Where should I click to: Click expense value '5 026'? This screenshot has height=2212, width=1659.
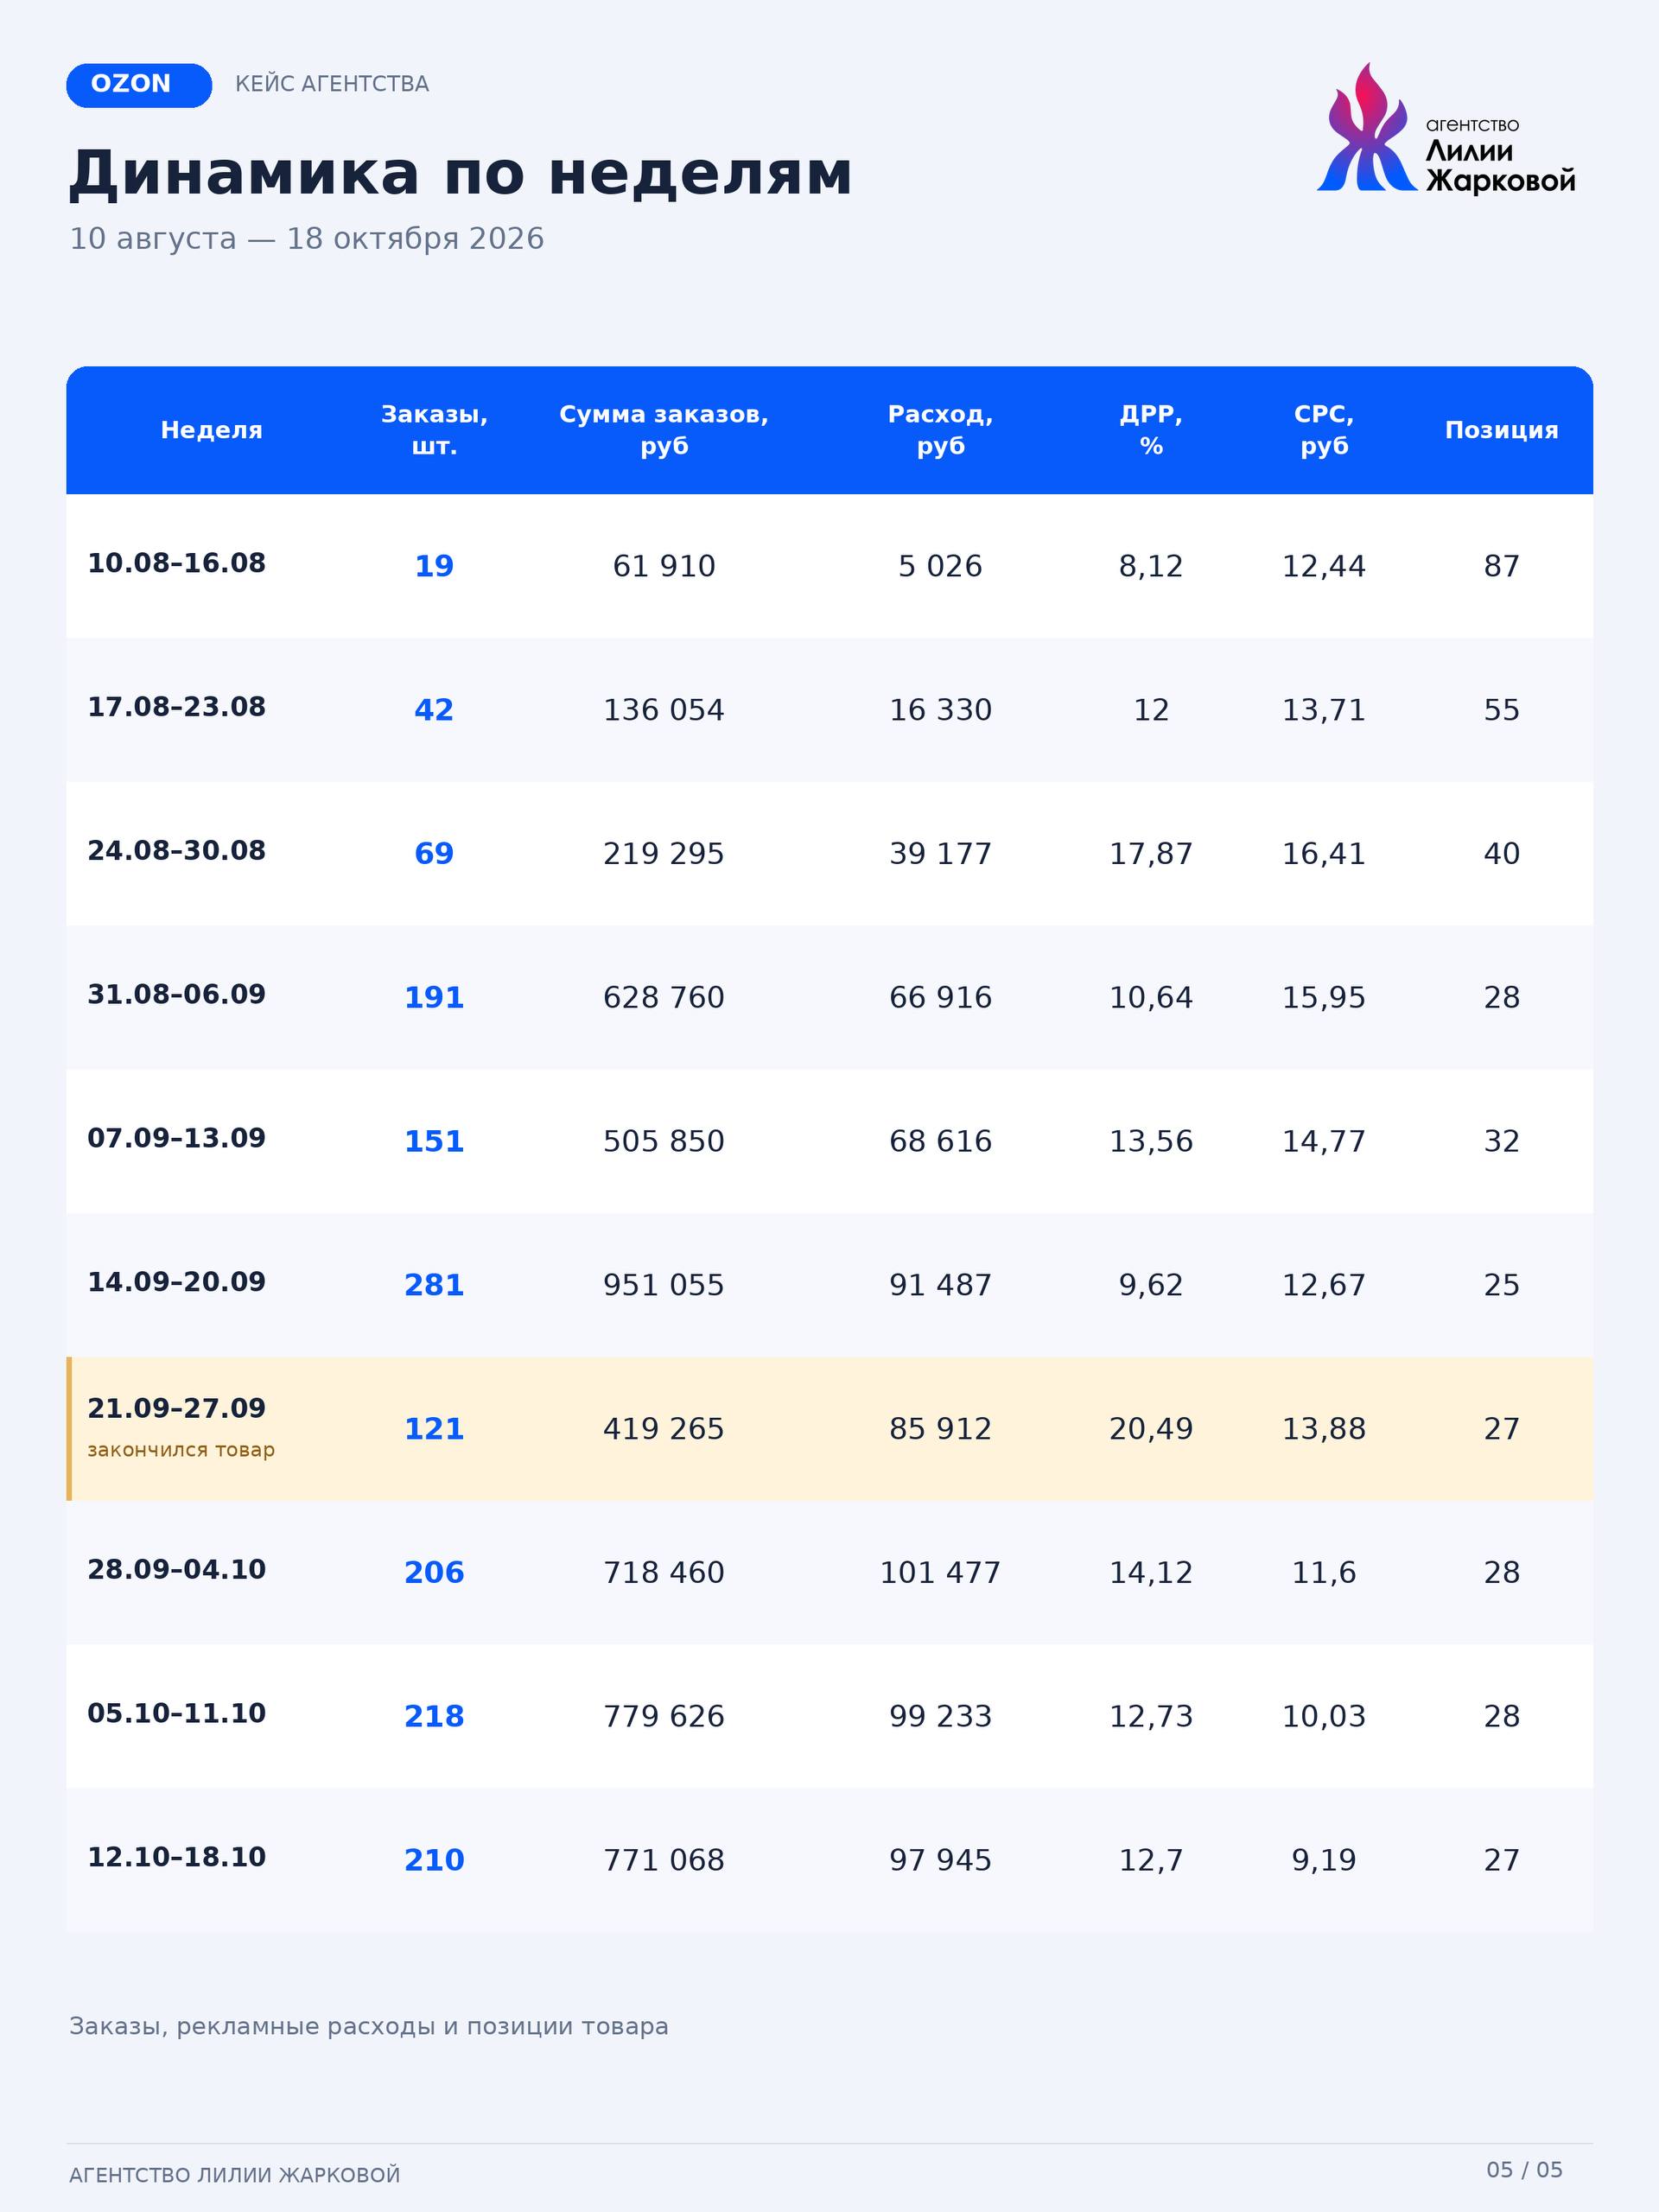(940, 566)
